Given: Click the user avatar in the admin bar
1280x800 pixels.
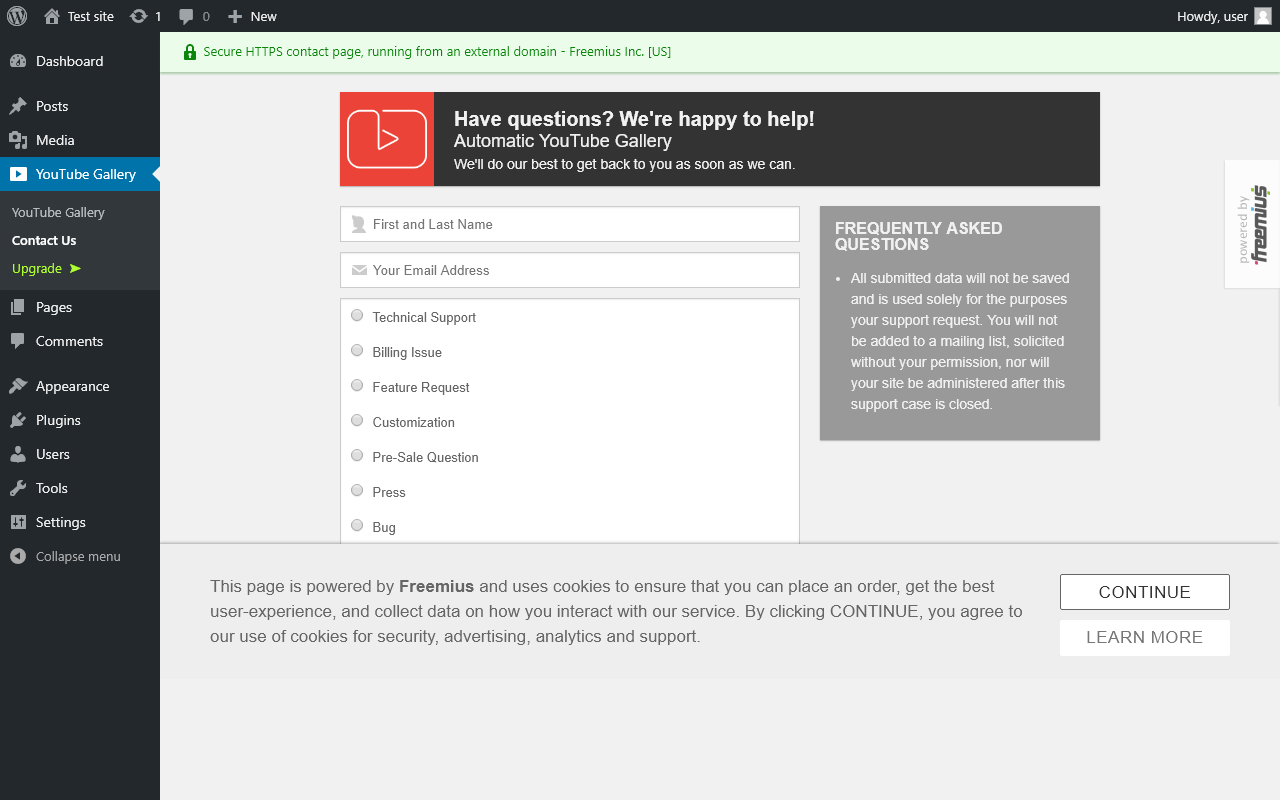Looking at the screenshot, I should pos(1263,16).
